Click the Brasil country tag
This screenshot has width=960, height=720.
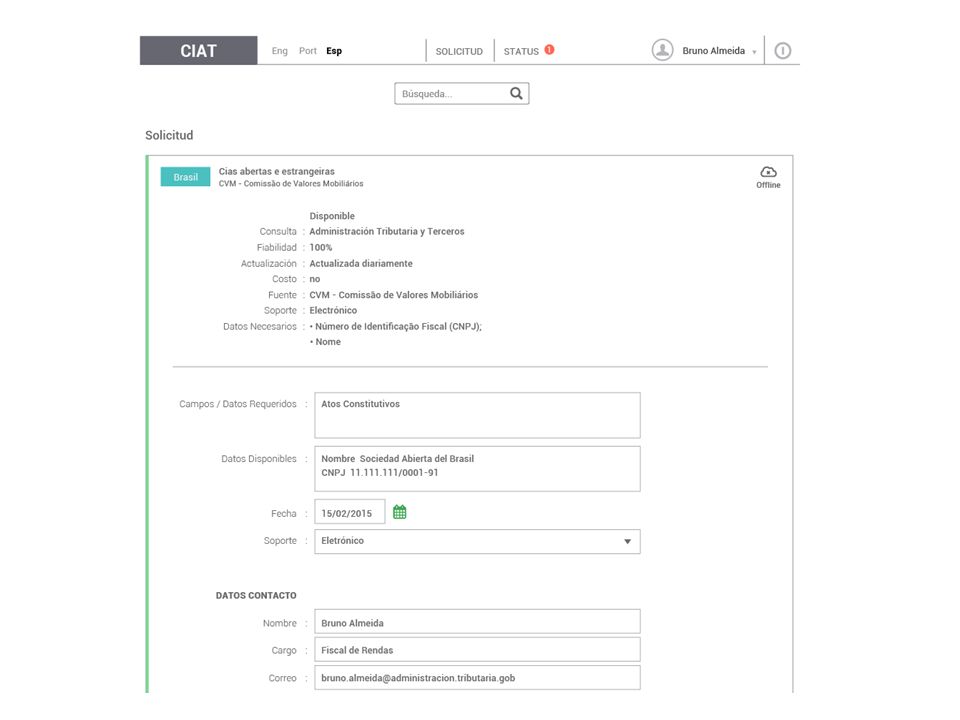point(186,177)
